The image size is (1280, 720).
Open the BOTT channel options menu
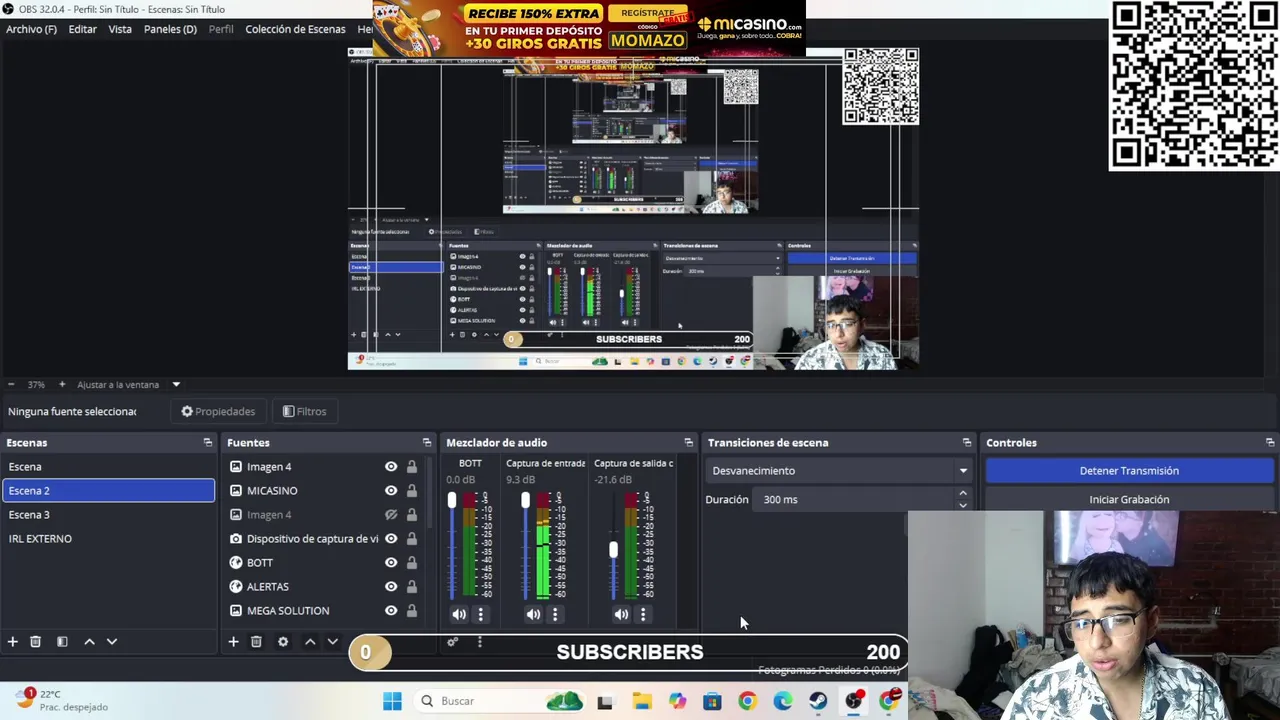pos(480,615)
